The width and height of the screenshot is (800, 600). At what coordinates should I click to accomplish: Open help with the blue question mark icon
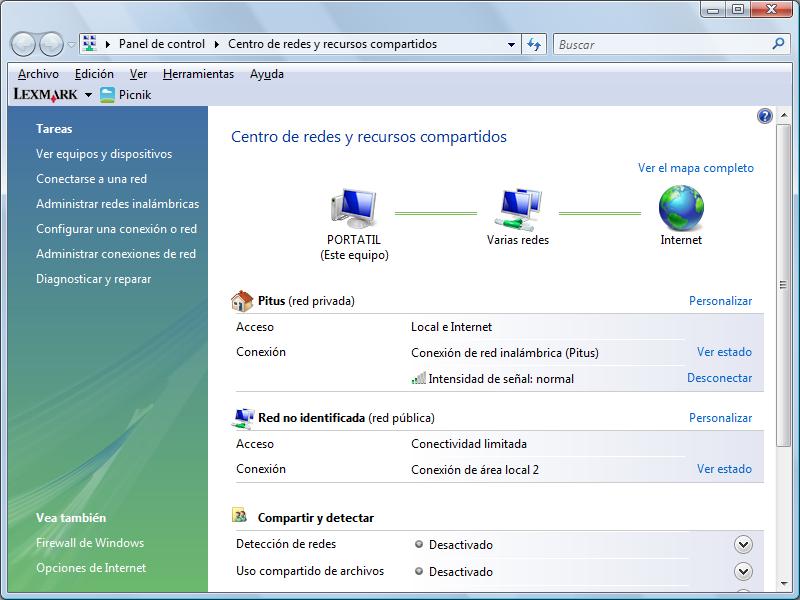pos(765,116)
